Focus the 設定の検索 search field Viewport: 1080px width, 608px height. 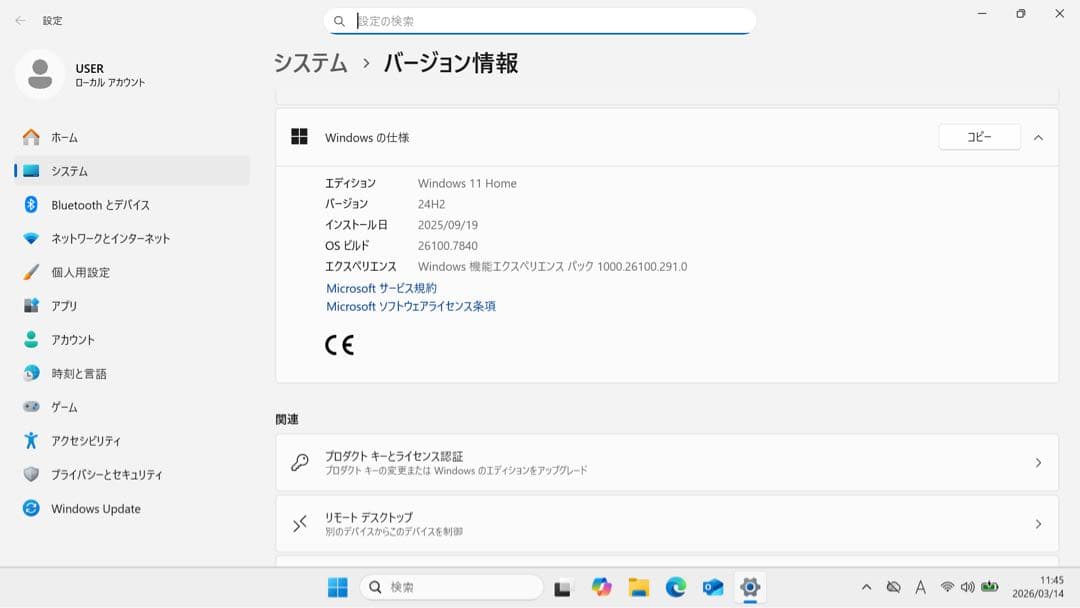539,21
